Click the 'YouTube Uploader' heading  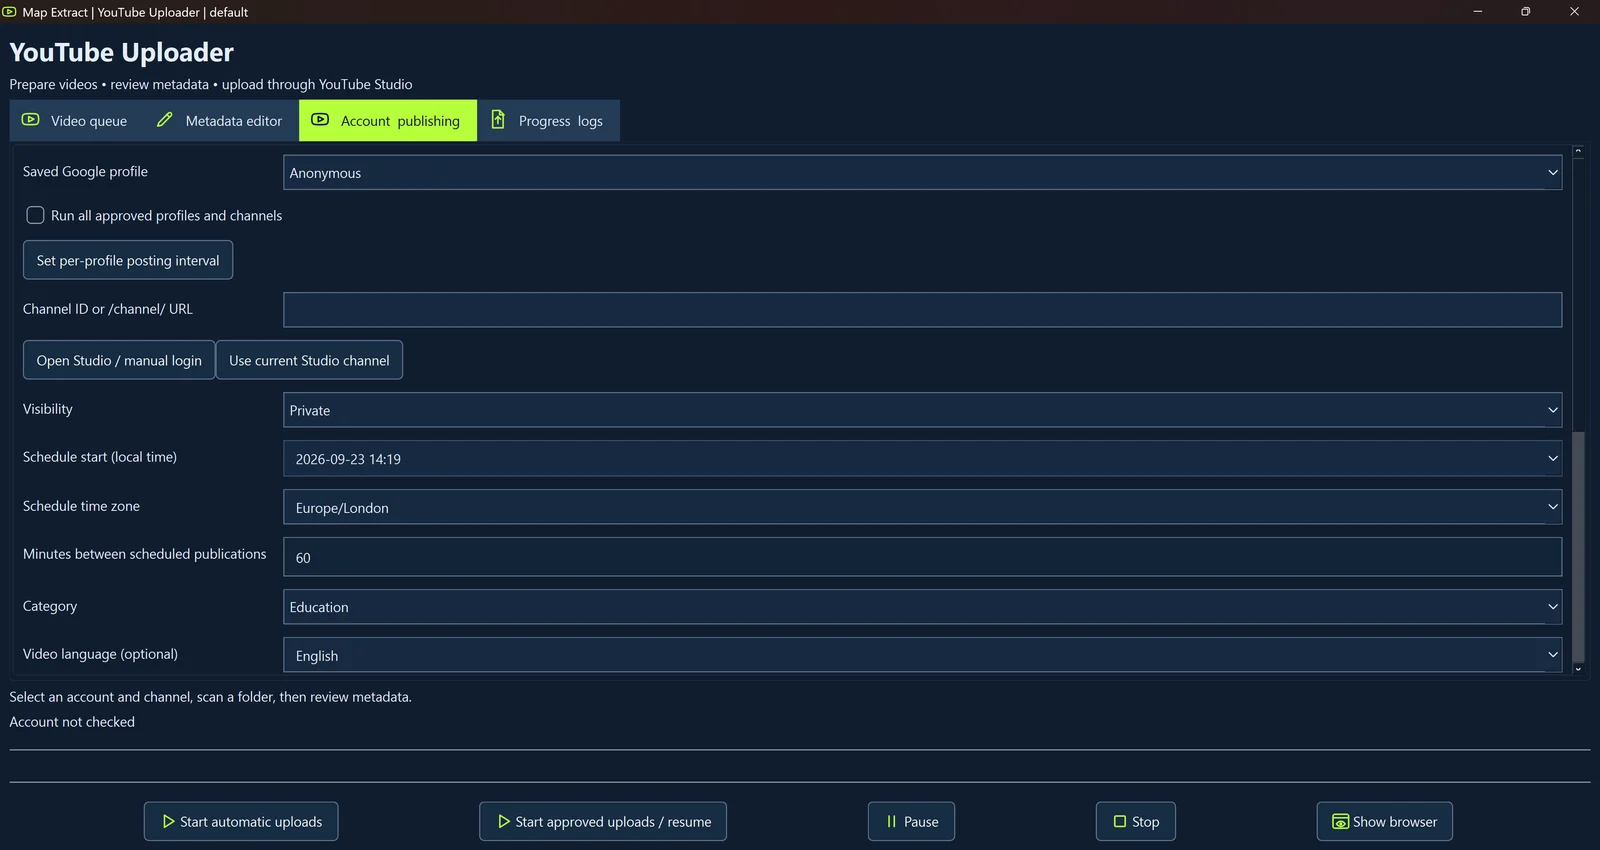tap(121, 52)
